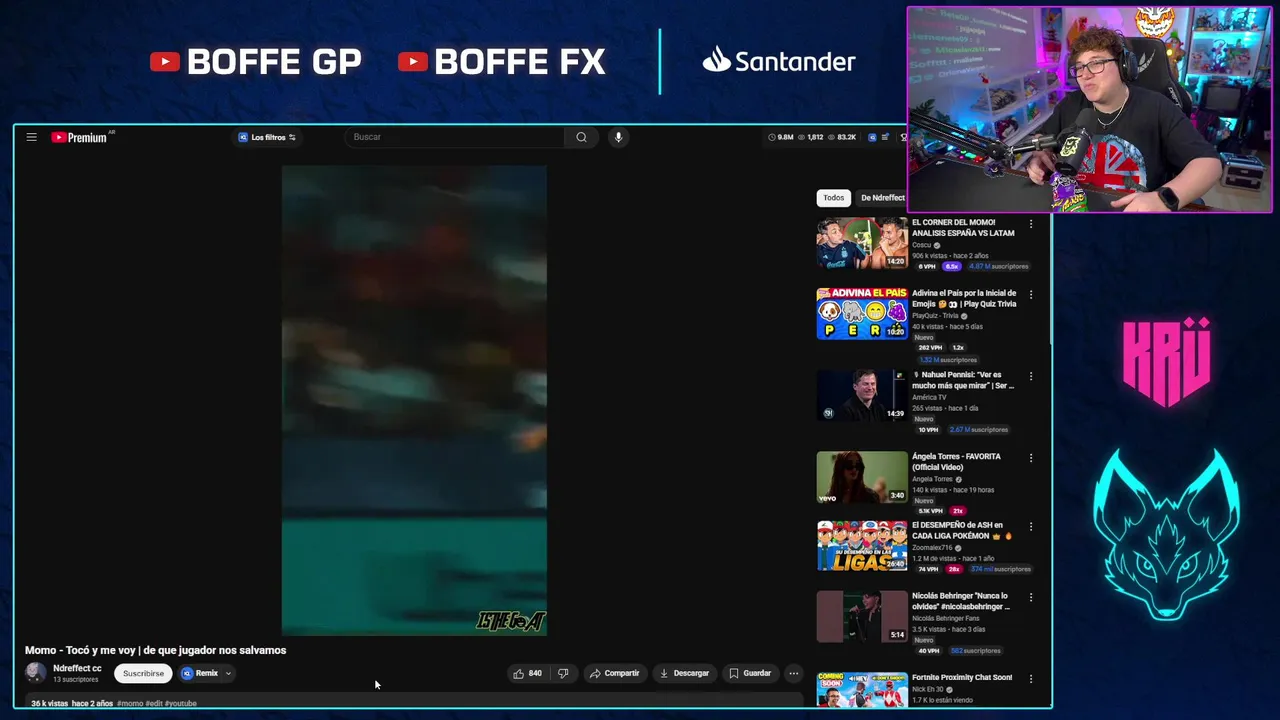Viewport: 1280px width, 720px height.
Task: Click the video player area
Action: [414, 400]
